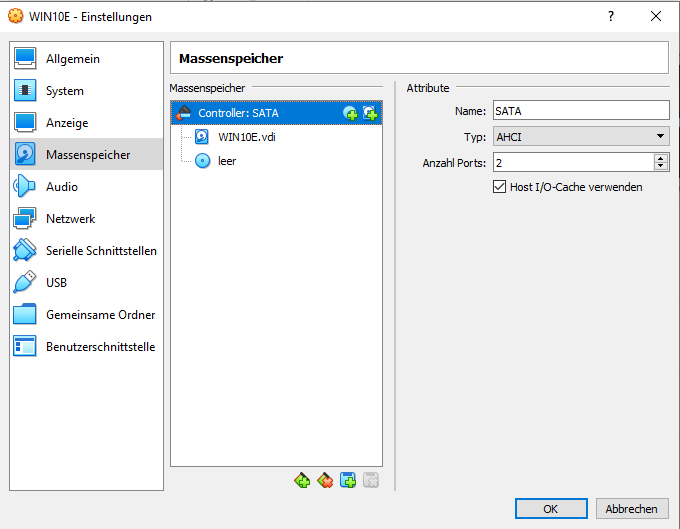
Task: Open the USB settings category
Action: (86, 282)
